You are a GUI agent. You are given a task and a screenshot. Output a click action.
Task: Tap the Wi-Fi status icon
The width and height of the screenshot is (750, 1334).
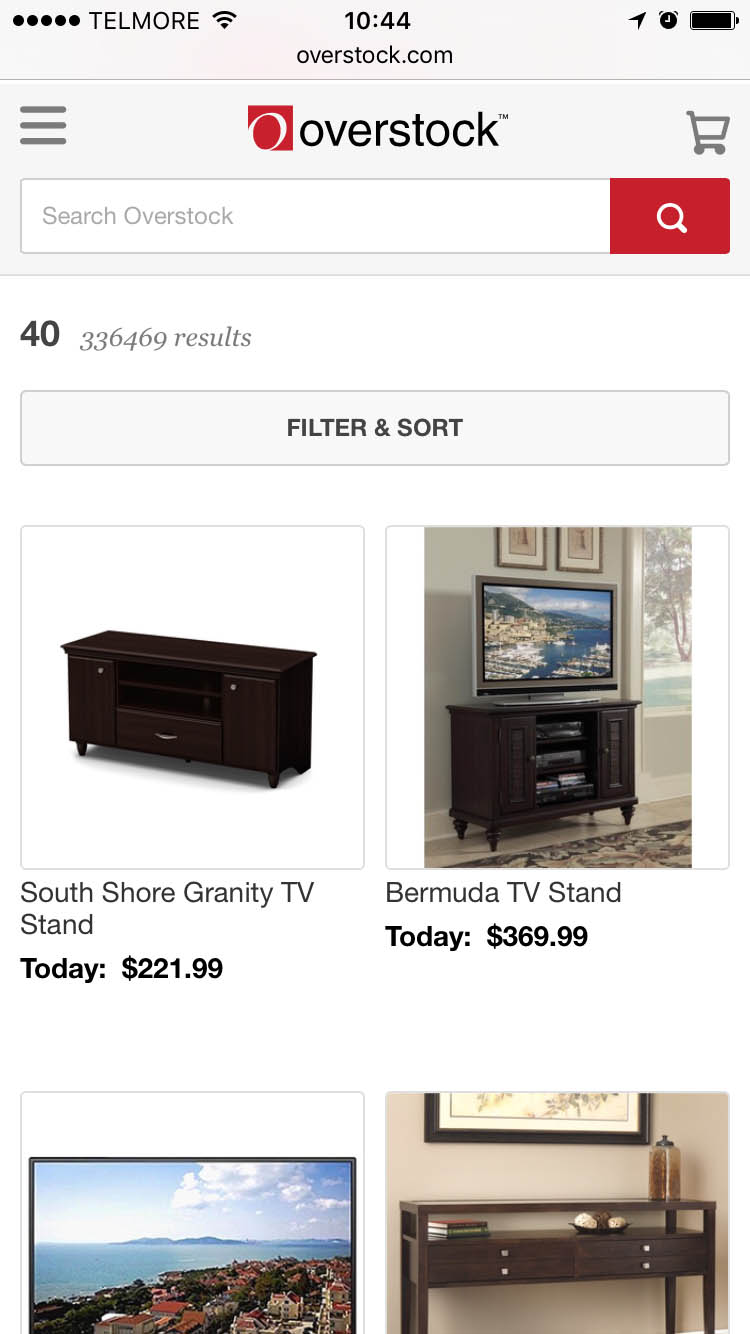[225, 20]
